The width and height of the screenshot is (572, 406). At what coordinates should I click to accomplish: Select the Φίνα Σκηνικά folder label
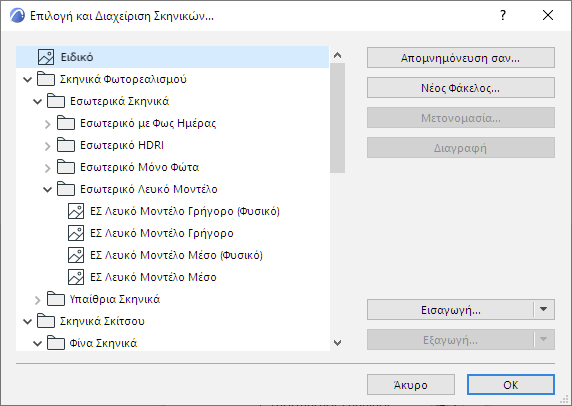[x=103, y=343]
